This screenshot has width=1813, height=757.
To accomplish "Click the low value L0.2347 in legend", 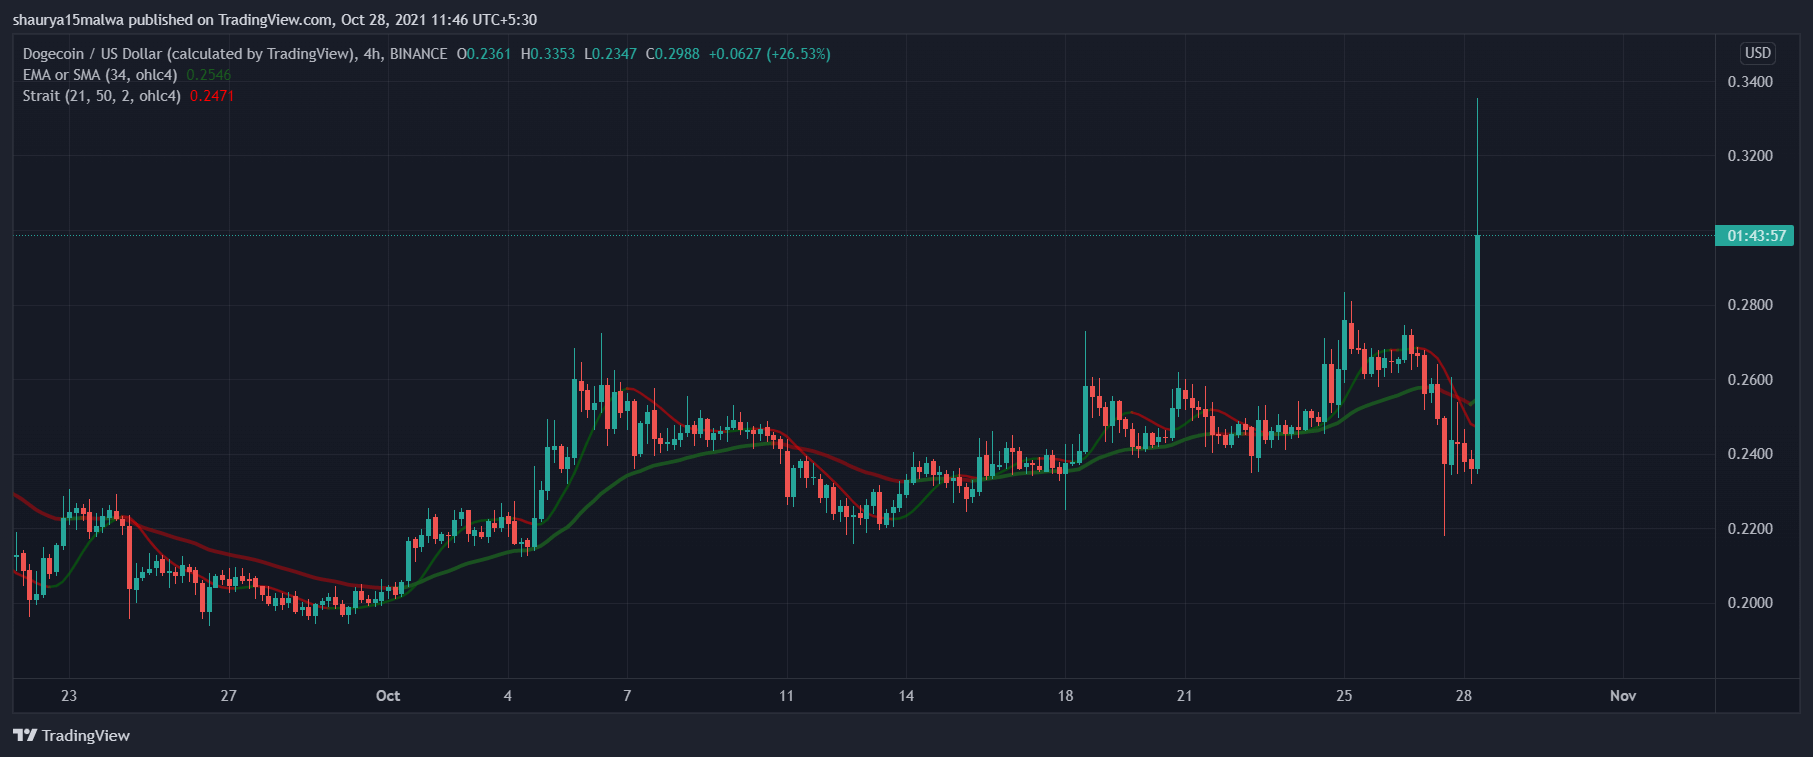I will (611, 54).
